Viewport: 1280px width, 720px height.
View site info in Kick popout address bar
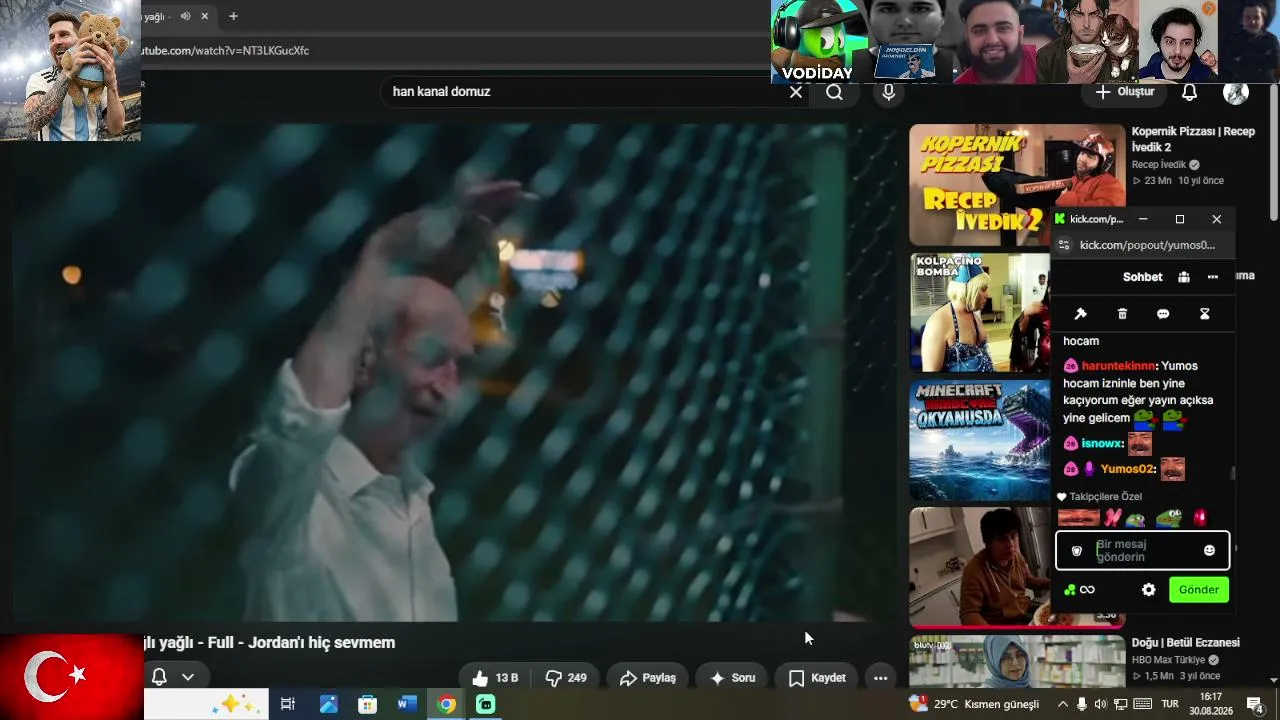[x=1064, y=245]
